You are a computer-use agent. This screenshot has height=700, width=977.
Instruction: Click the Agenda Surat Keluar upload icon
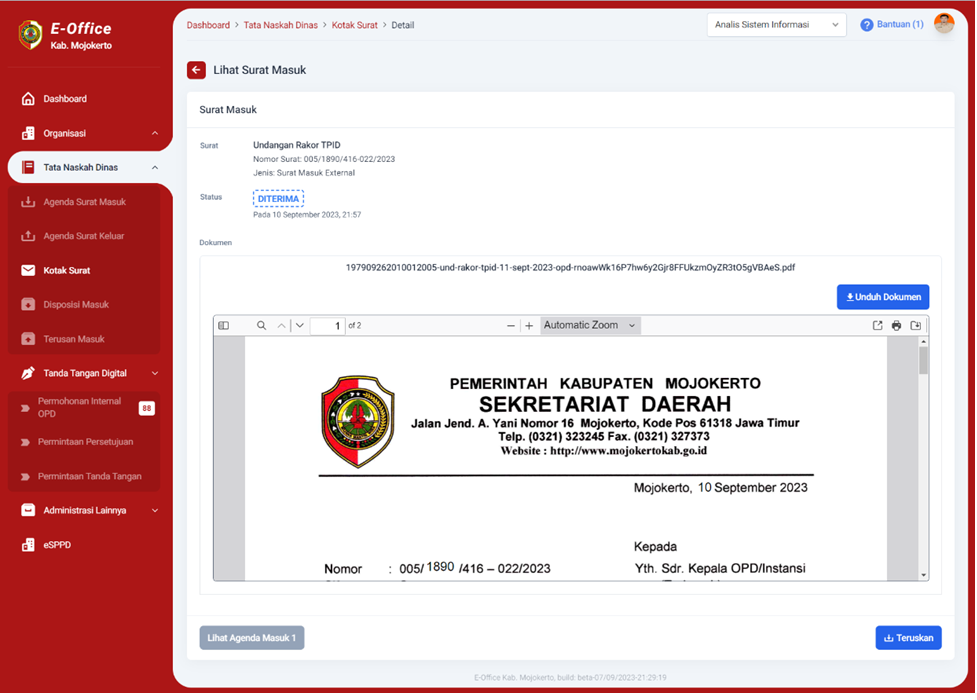28,236
